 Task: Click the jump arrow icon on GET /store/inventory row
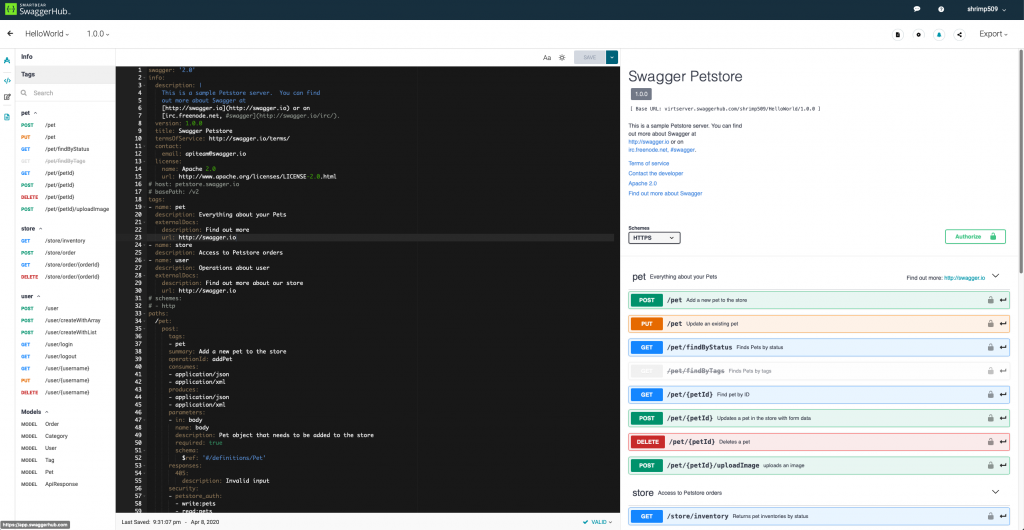[x=1003, y=516]
